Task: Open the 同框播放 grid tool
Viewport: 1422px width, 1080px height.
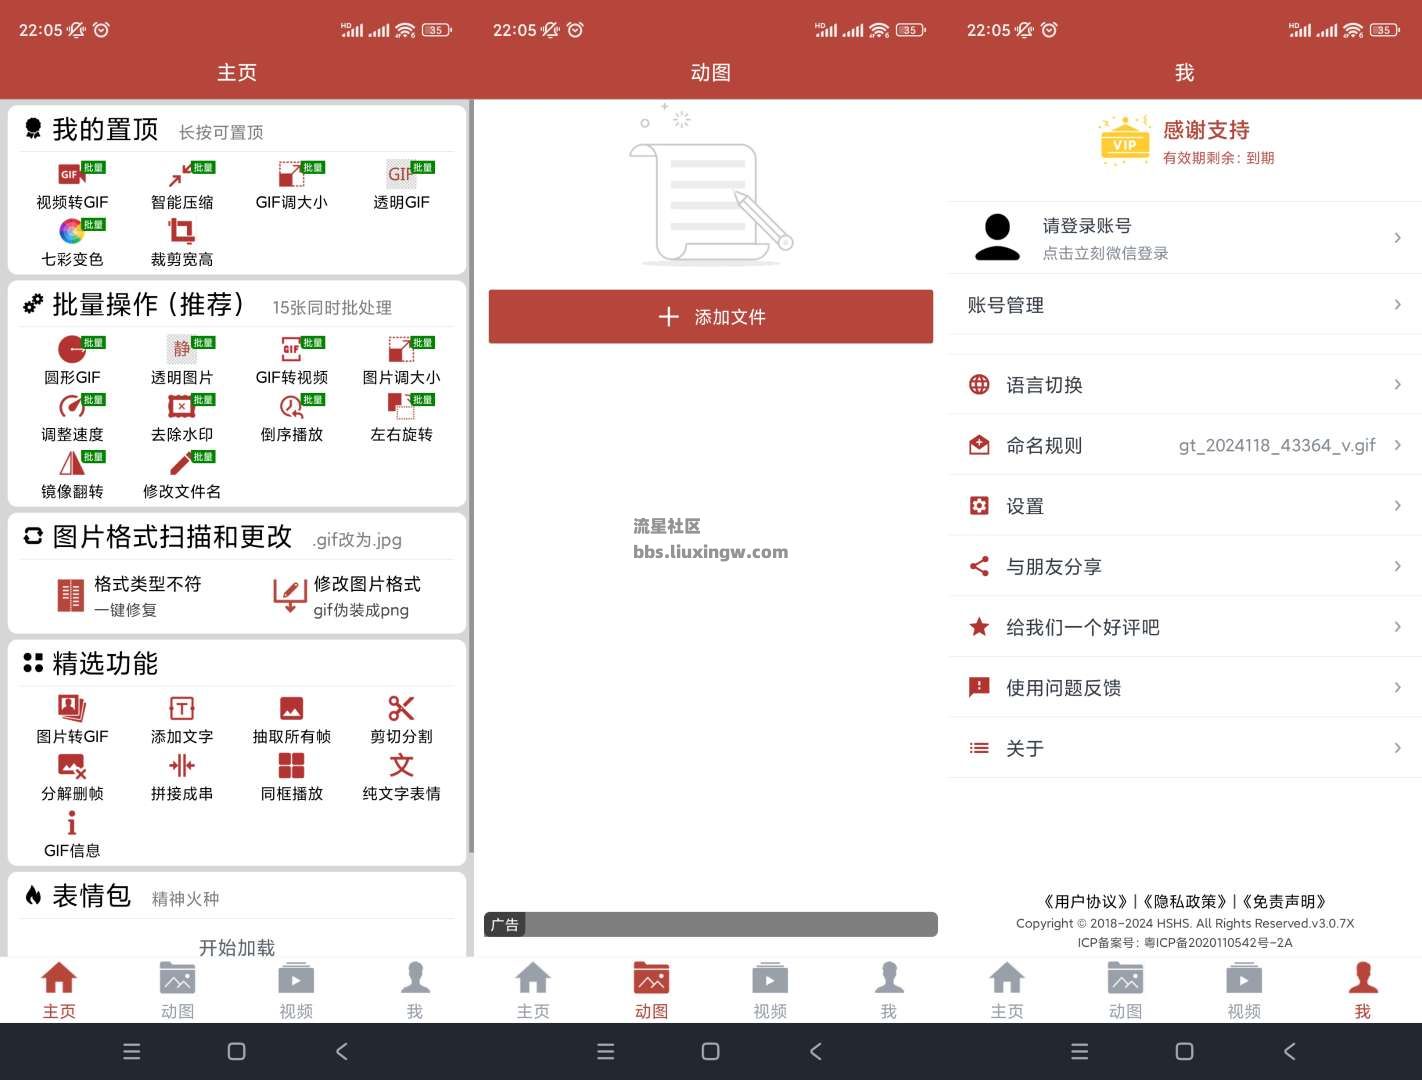Action: coord(291,777)
